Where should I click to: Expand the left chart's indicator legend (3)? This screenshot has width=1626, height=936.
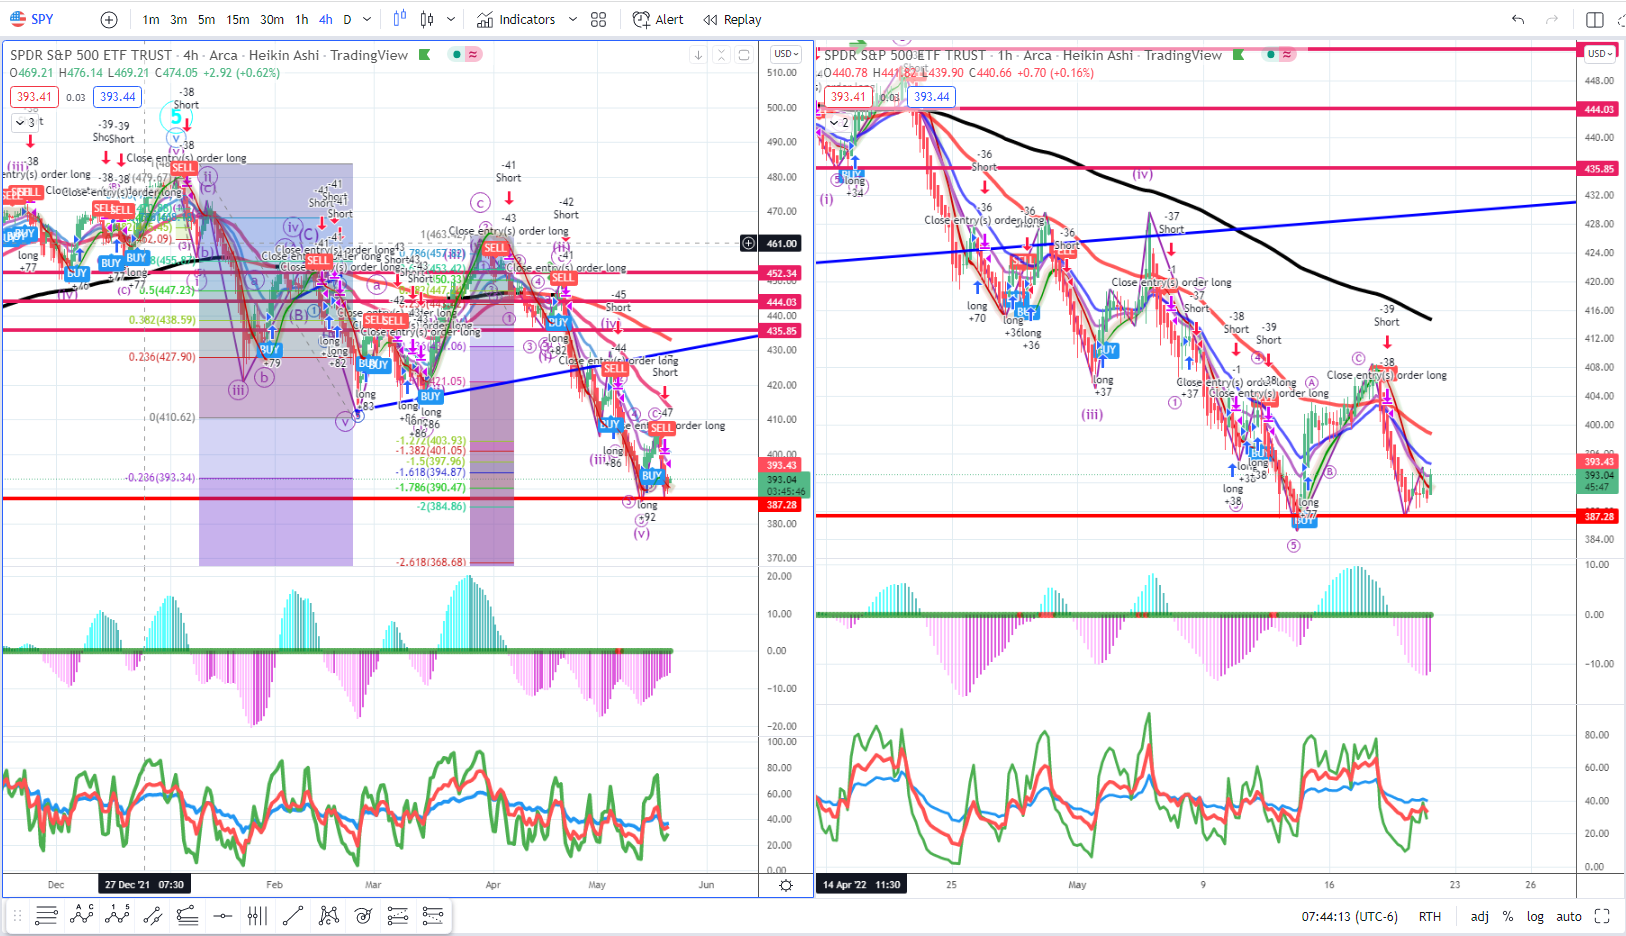(26, 123)
